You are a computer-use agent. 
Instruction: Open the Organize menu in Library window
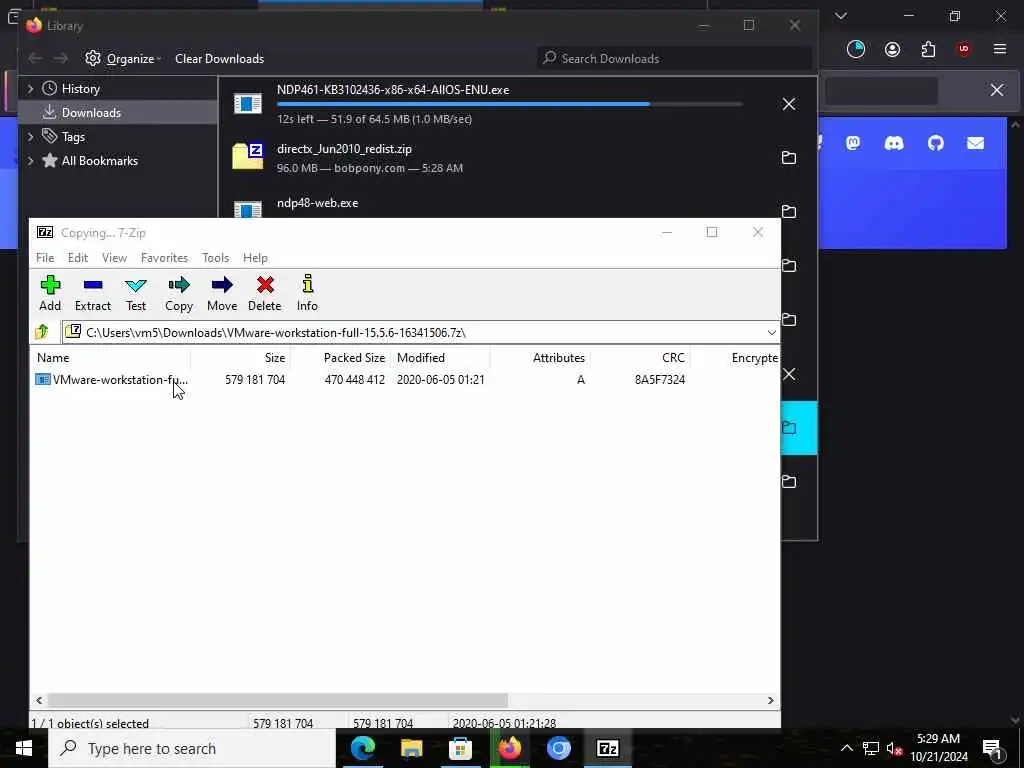[x=123, y=59]
